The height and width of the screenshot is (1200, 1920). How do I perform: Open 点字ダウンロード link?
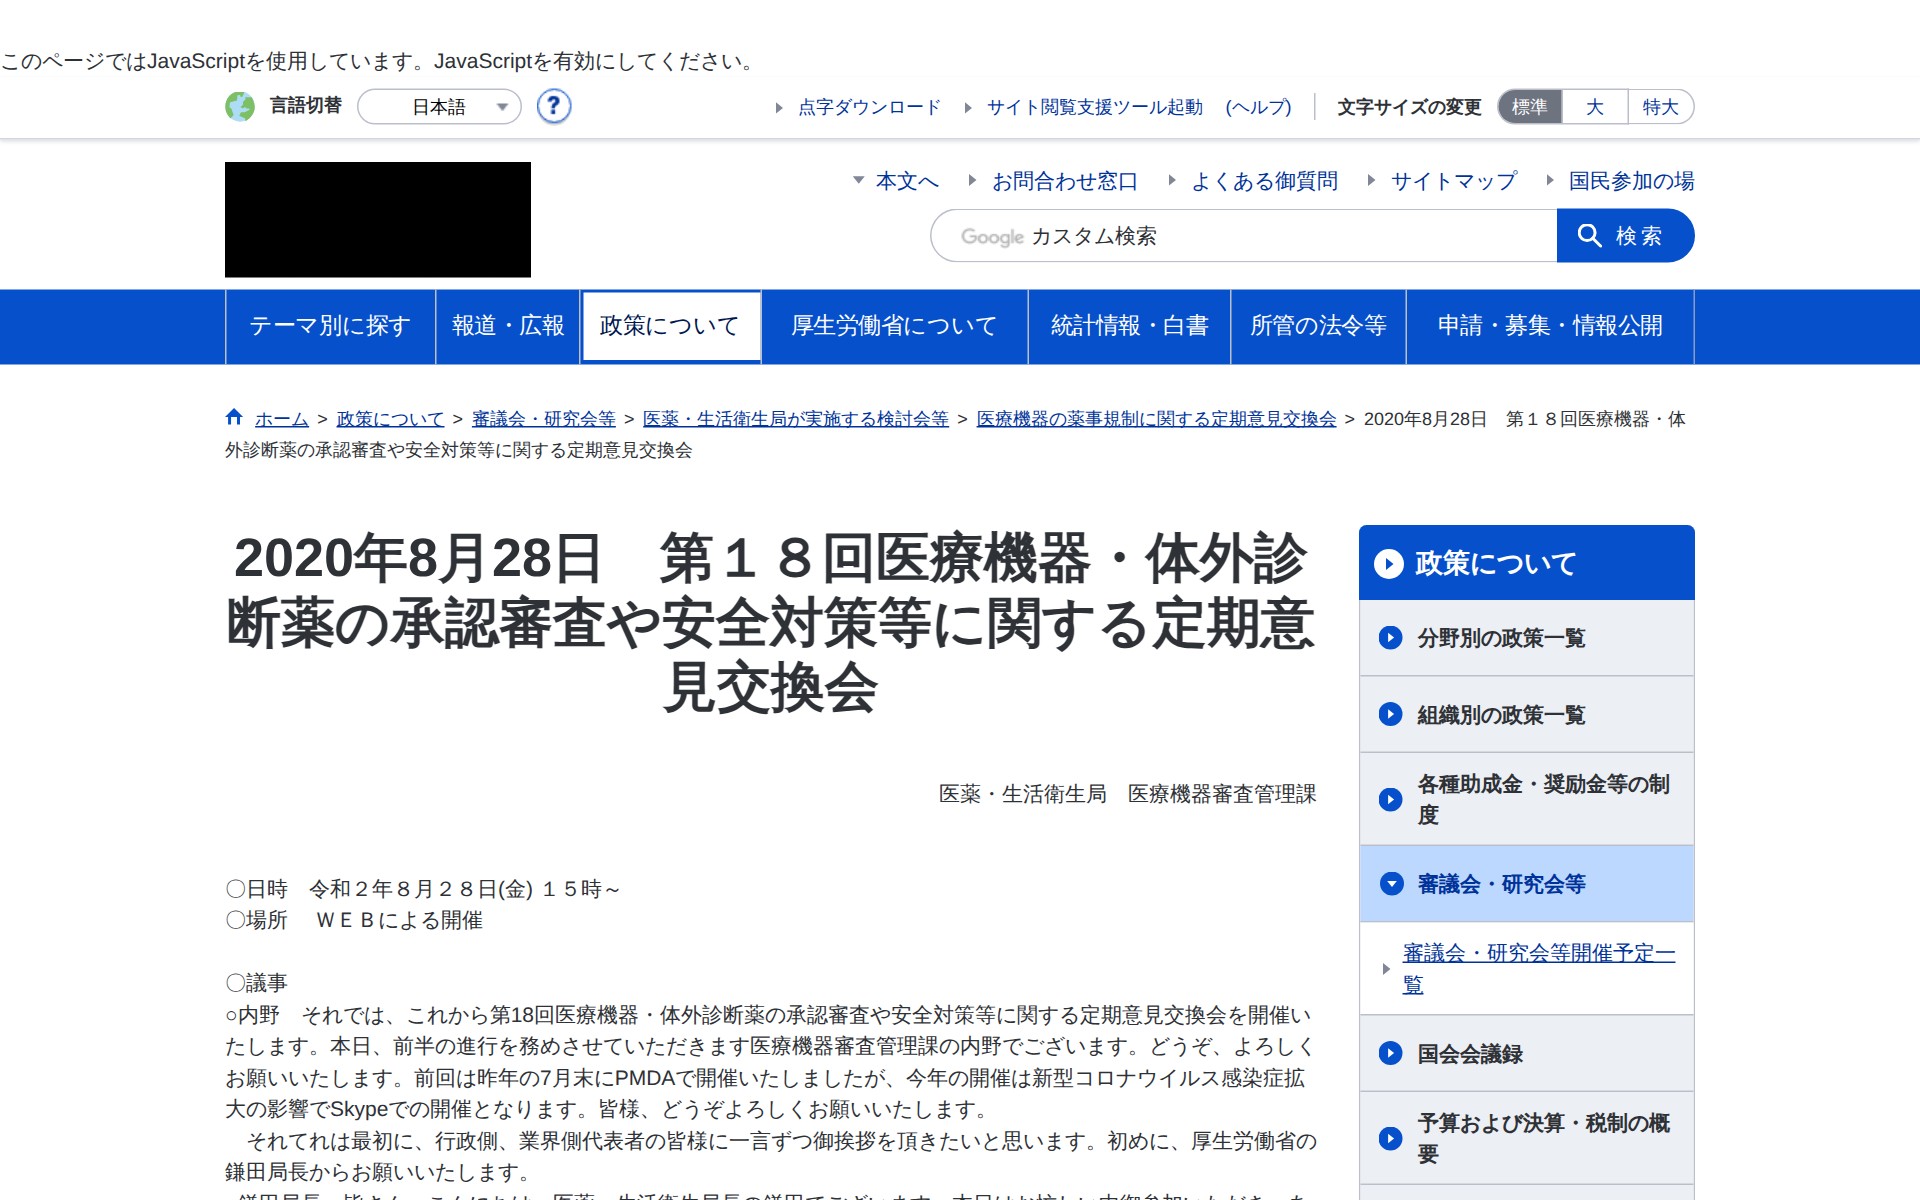point(868,107)
